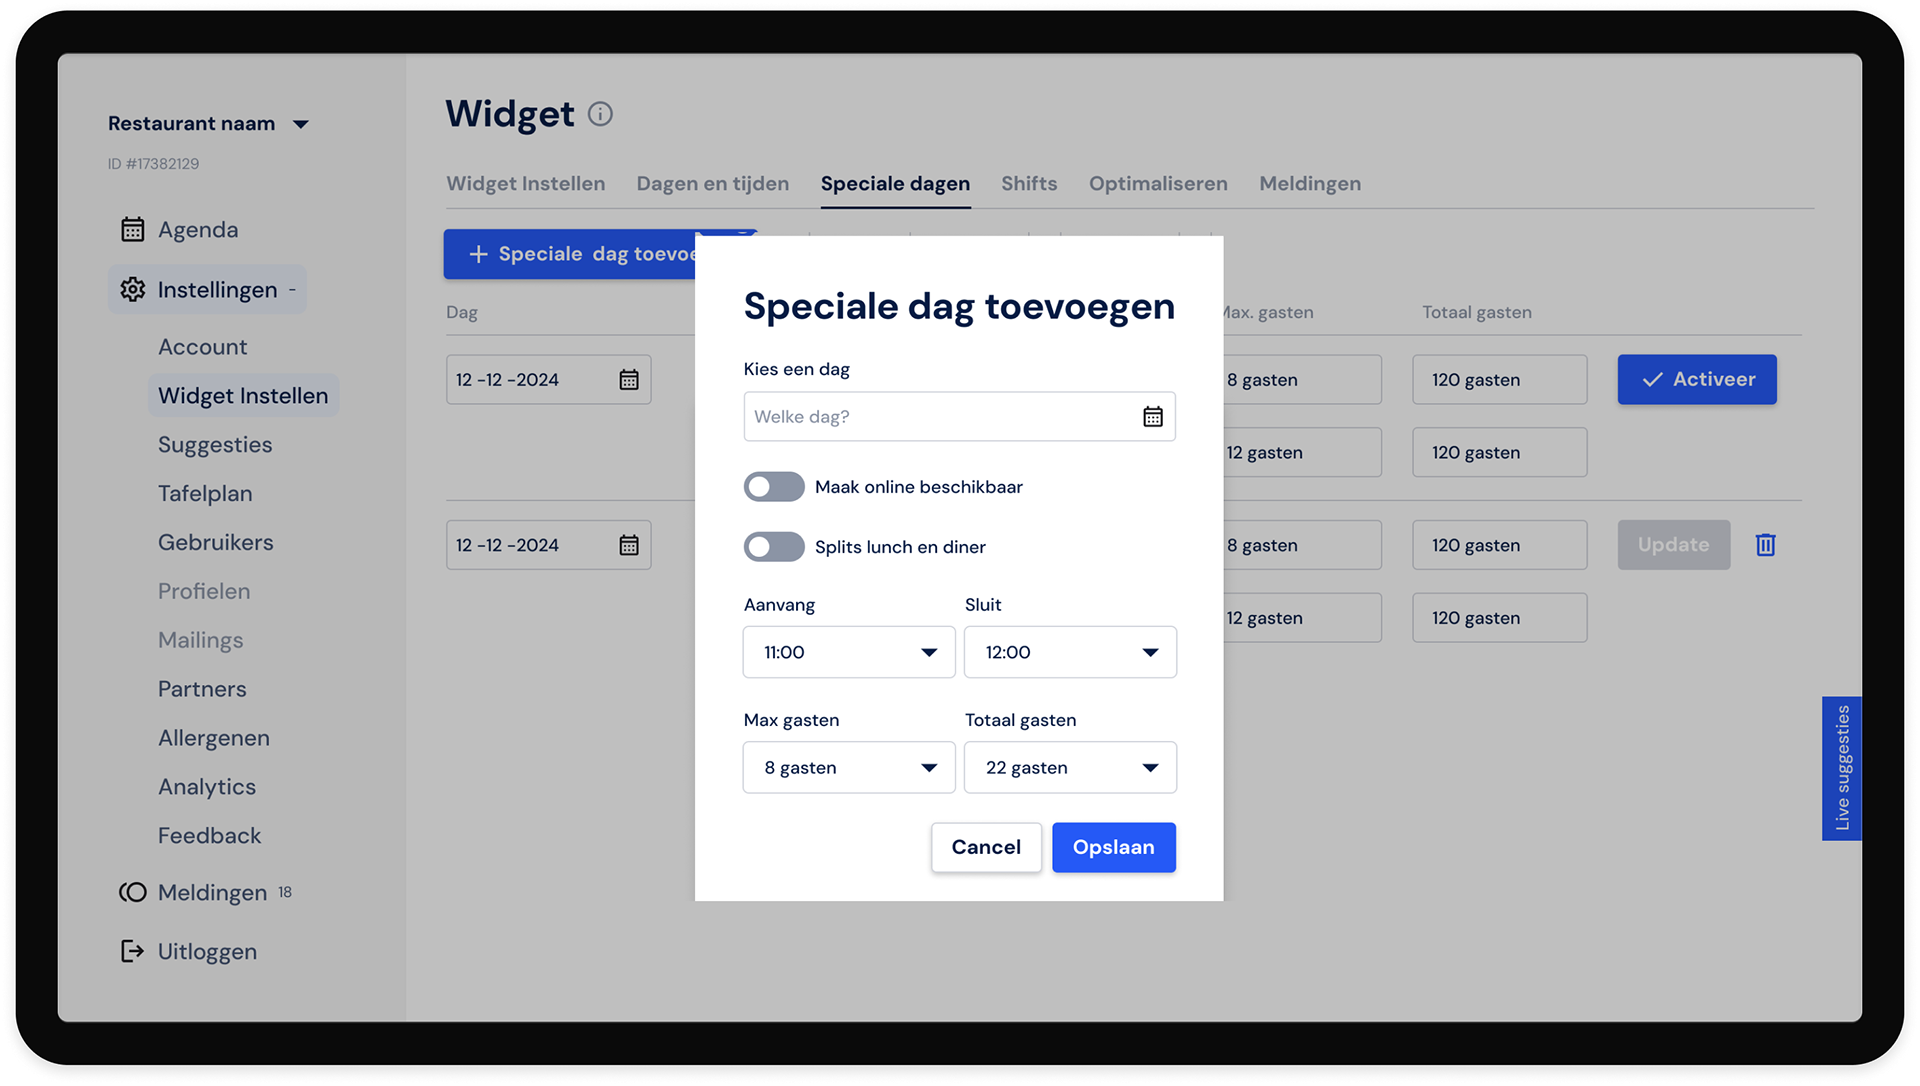Open the Max gasten 8 gasten dropdown

[848, 768]
